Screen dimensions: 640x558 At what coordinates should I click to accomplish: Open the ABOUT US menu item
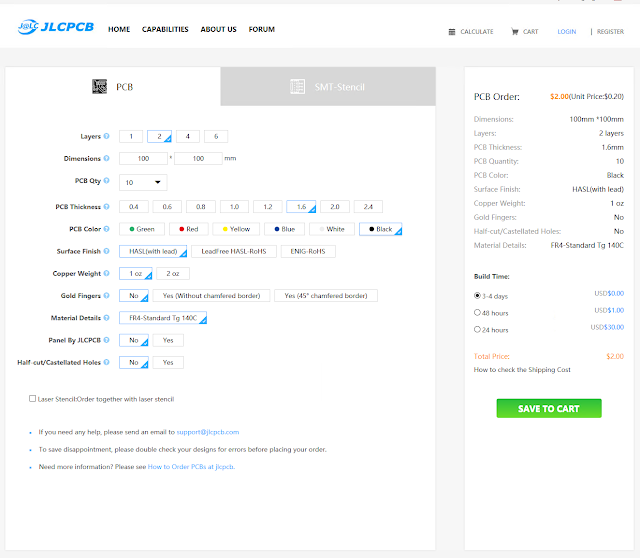tap(218, 29)
